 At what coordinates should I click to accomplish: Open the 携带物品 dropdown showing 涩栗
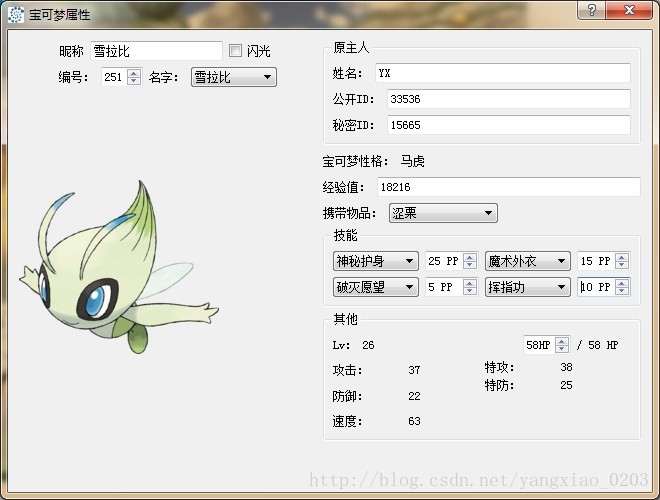click(443, 213)
